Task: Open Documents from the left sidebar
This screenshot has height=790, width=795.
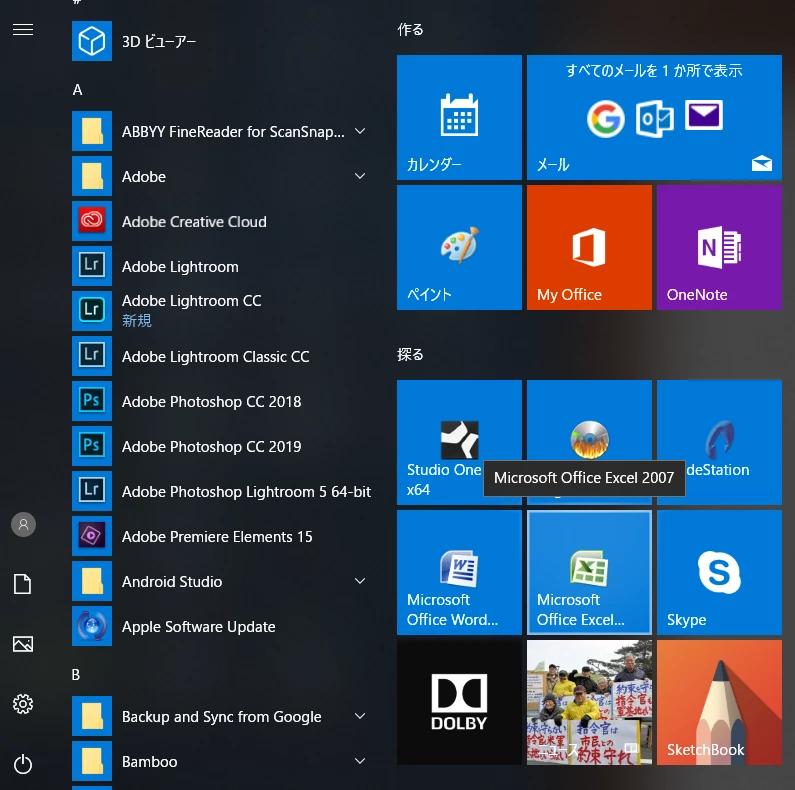Action: [23, 584]
